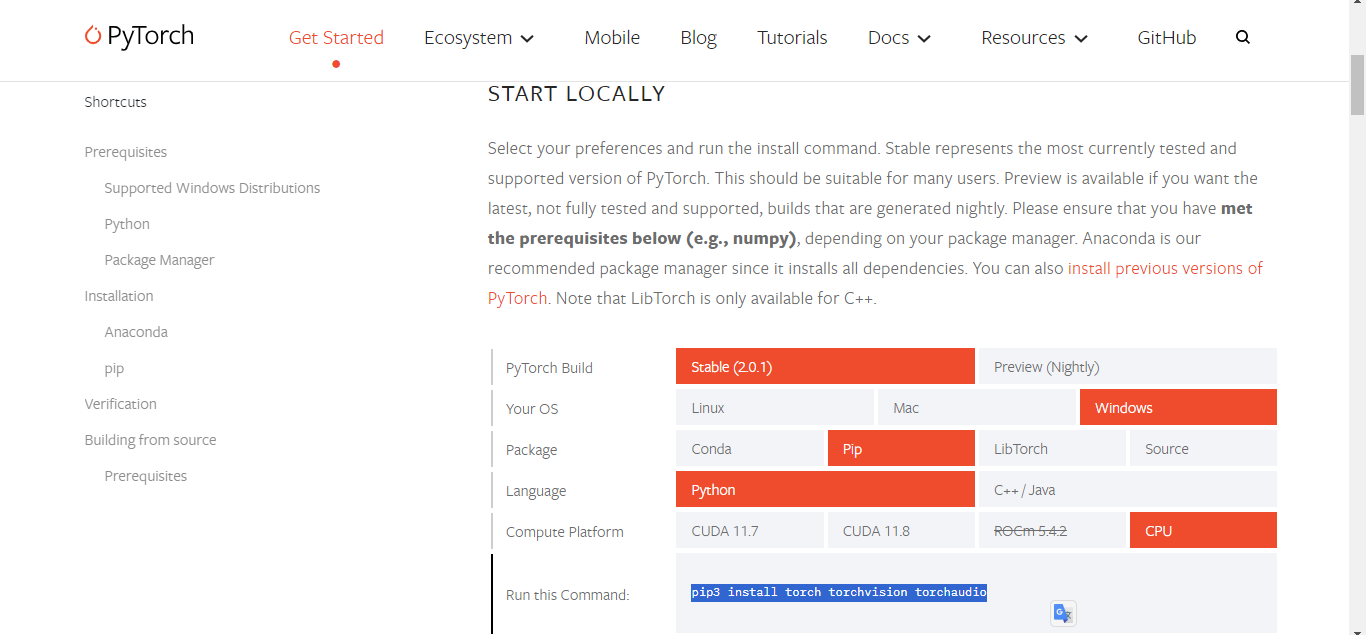Open the Blog nav item
Screen dimensions: 1366x635
698,37
